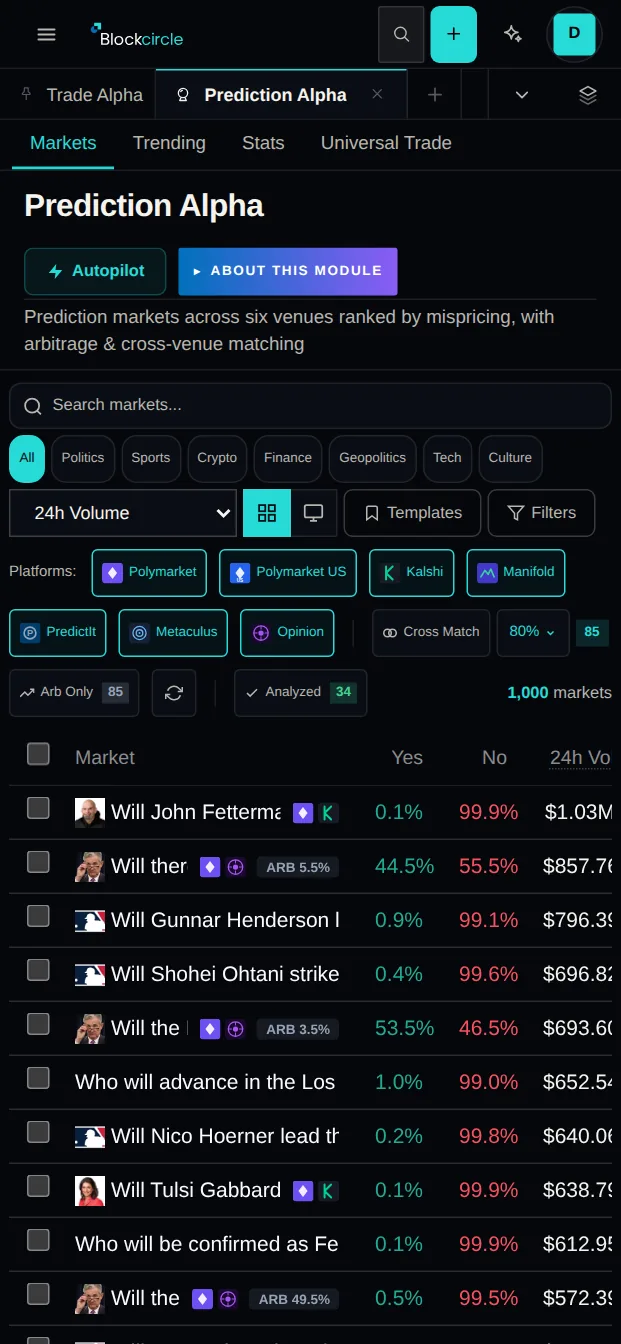Screen dimensions: 621x1344
Task: Check the Gunnar Henderson market row
Action: (38, 916)
